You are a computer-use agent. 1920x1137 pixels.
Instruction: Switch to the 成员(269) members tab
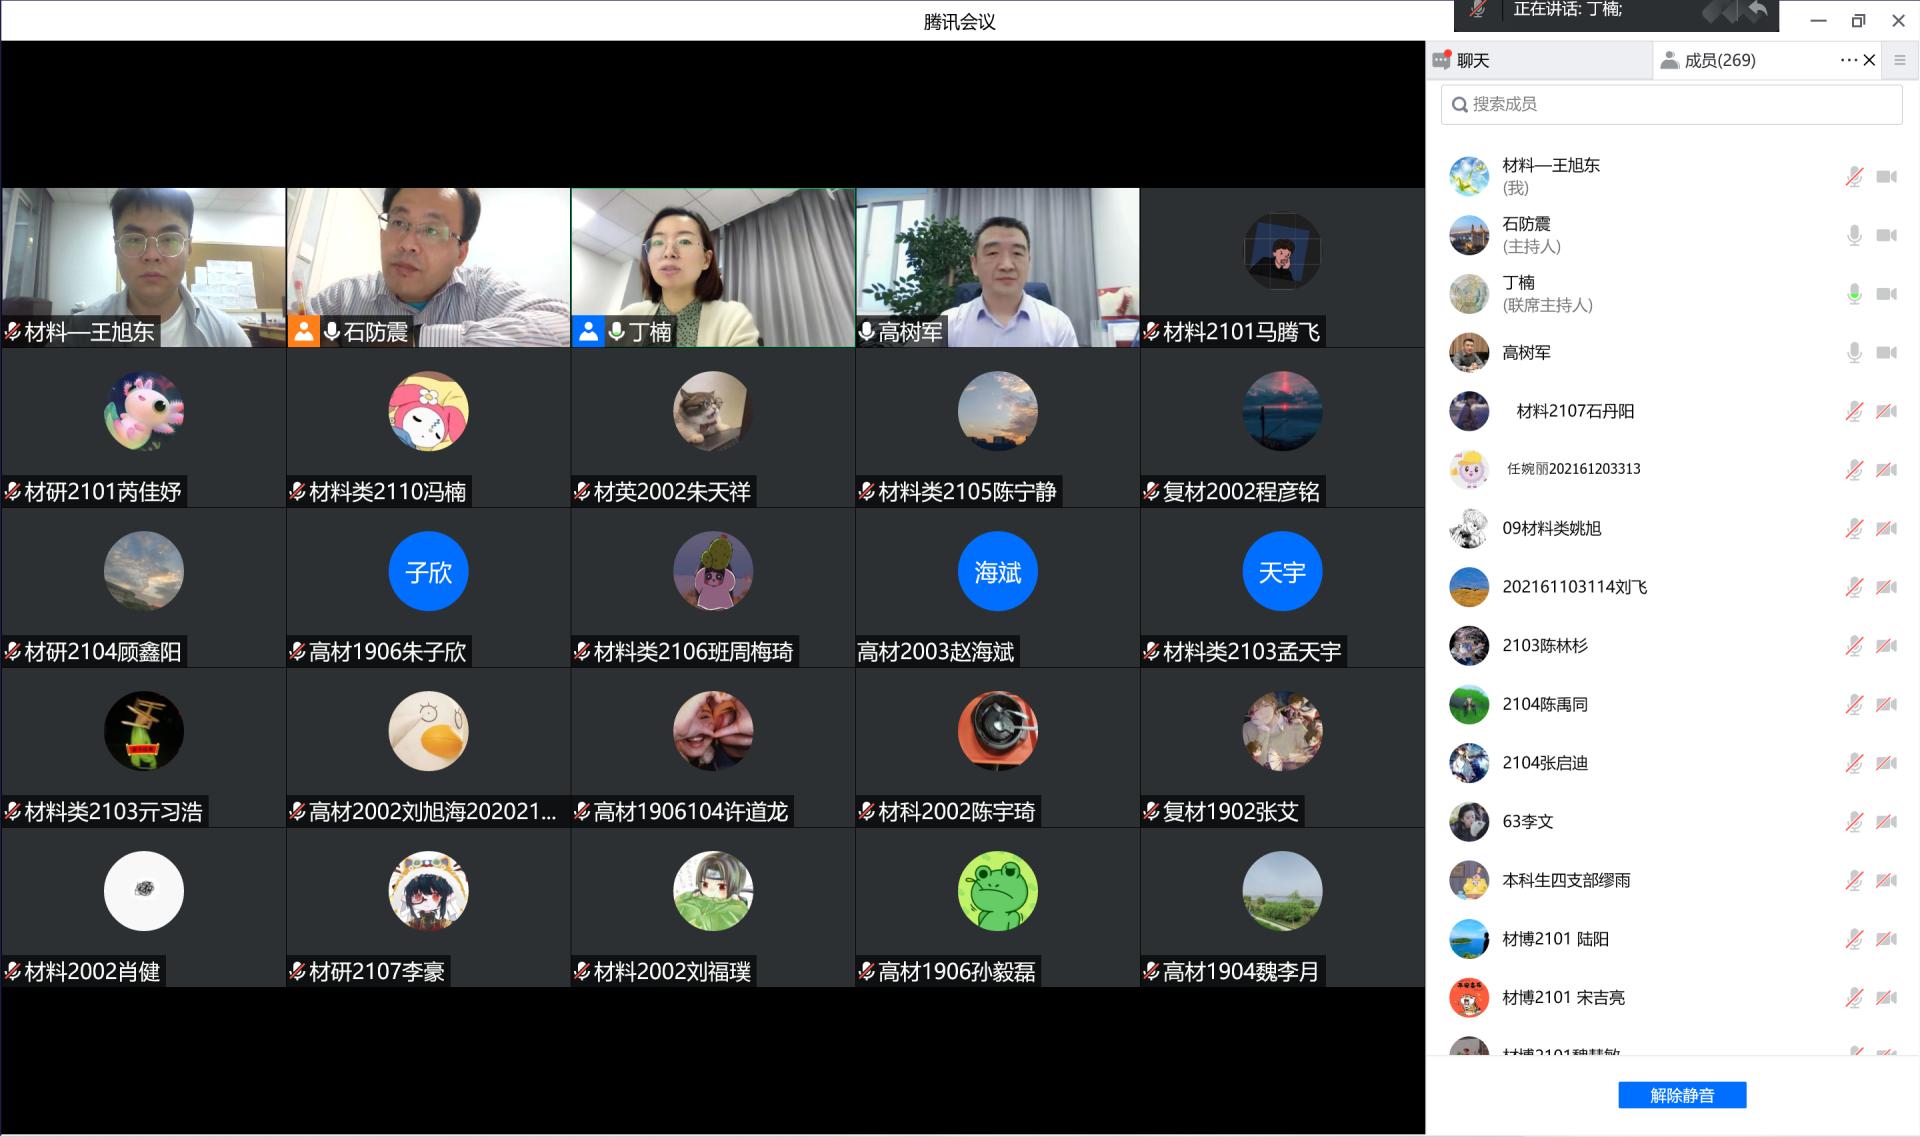pos(1718,61)
